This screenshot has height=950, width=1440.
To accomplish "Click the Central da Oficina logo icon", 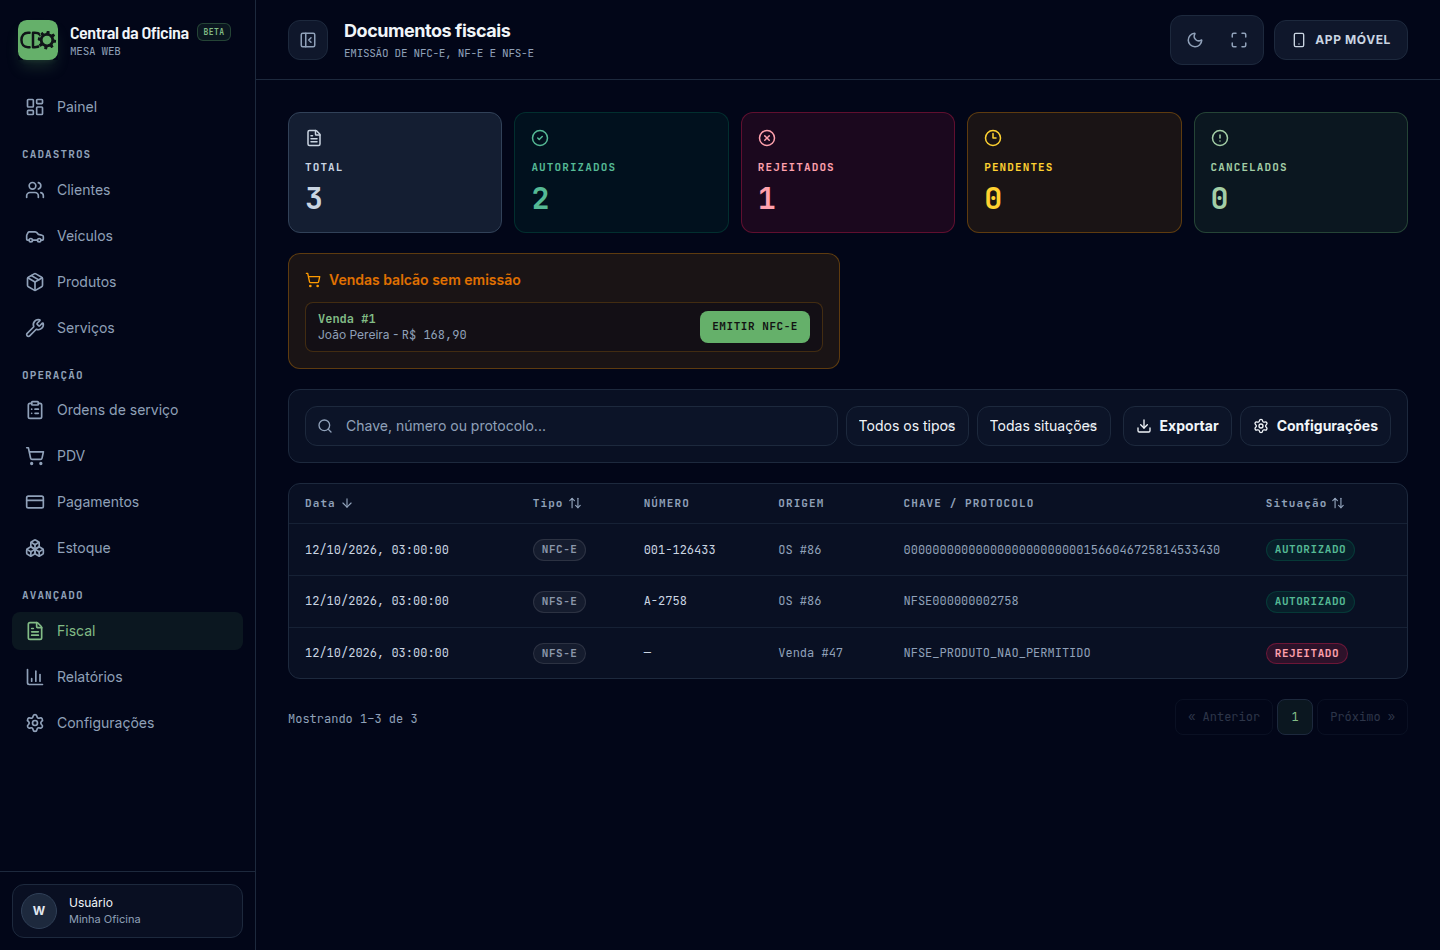I will click(x=38, y=40).
